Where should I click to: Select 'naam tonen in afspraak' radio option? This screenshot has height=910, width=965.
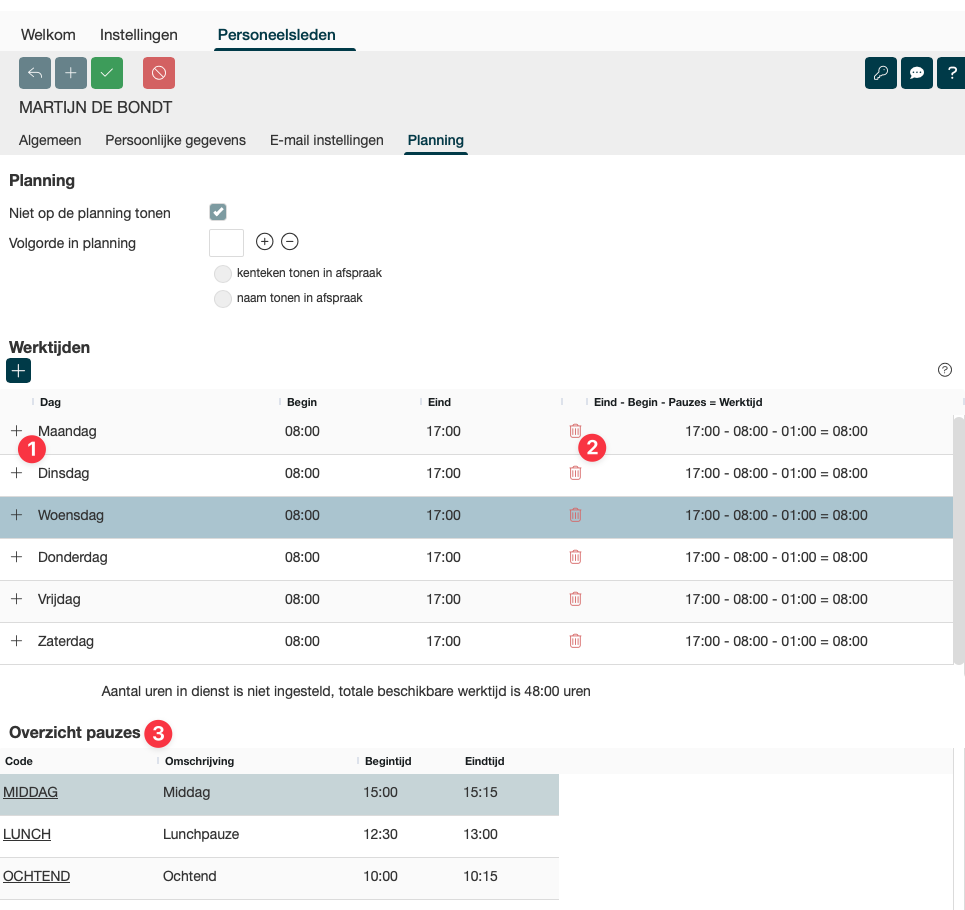point(223,298)
